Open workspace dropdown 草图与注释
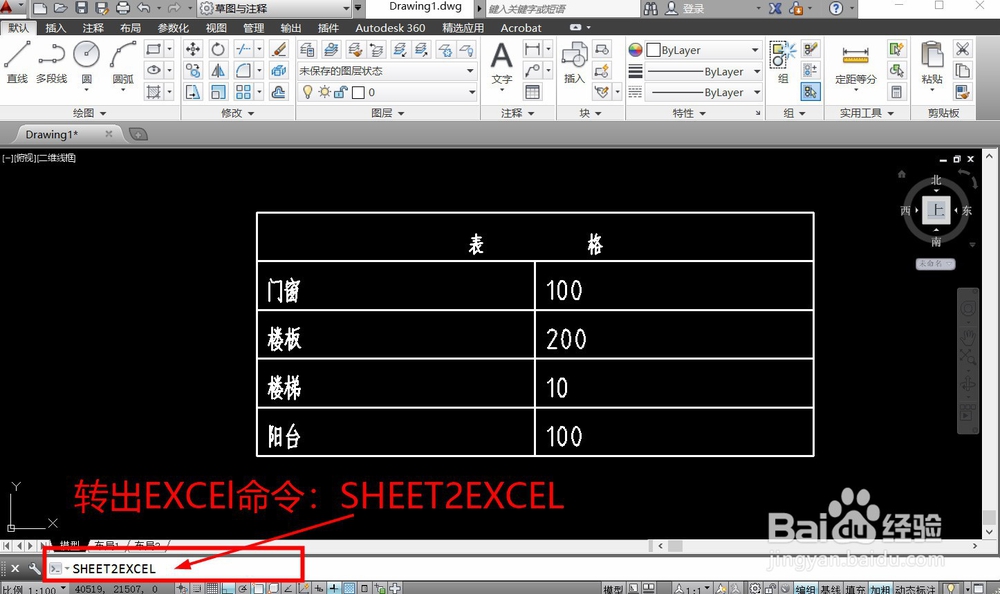 (275, 8)
